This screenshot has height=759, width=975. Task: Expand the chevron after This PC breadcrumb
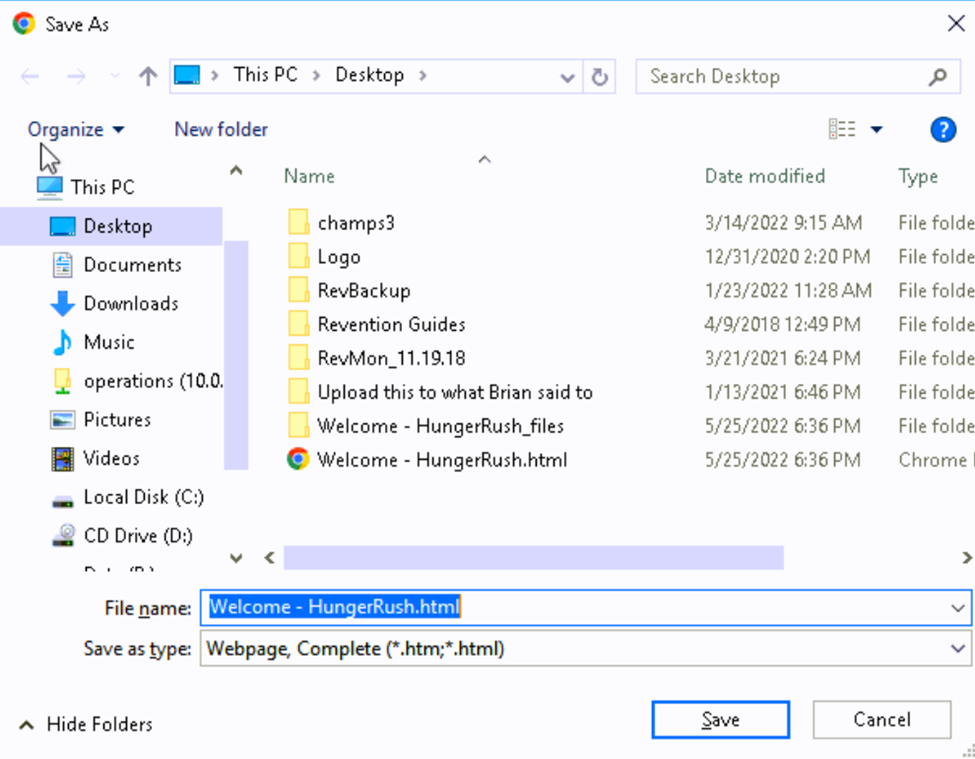[317, 76]
